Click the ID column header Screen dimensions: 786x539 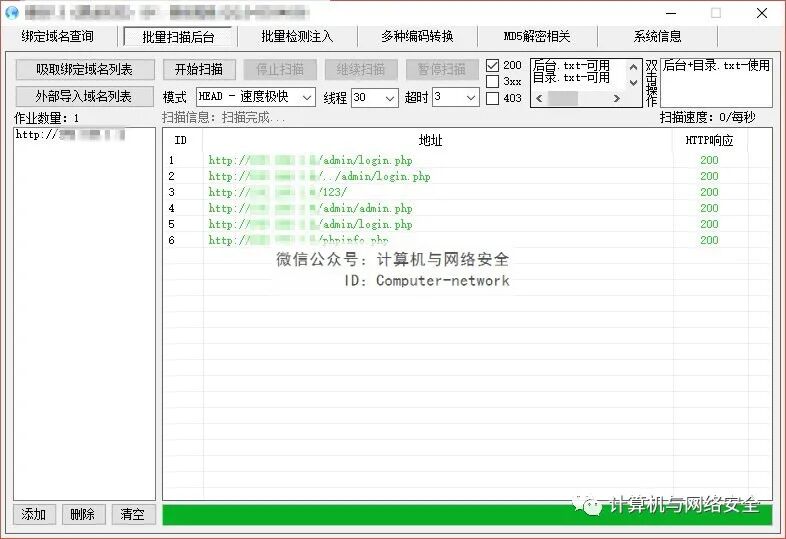coord(180,140)
